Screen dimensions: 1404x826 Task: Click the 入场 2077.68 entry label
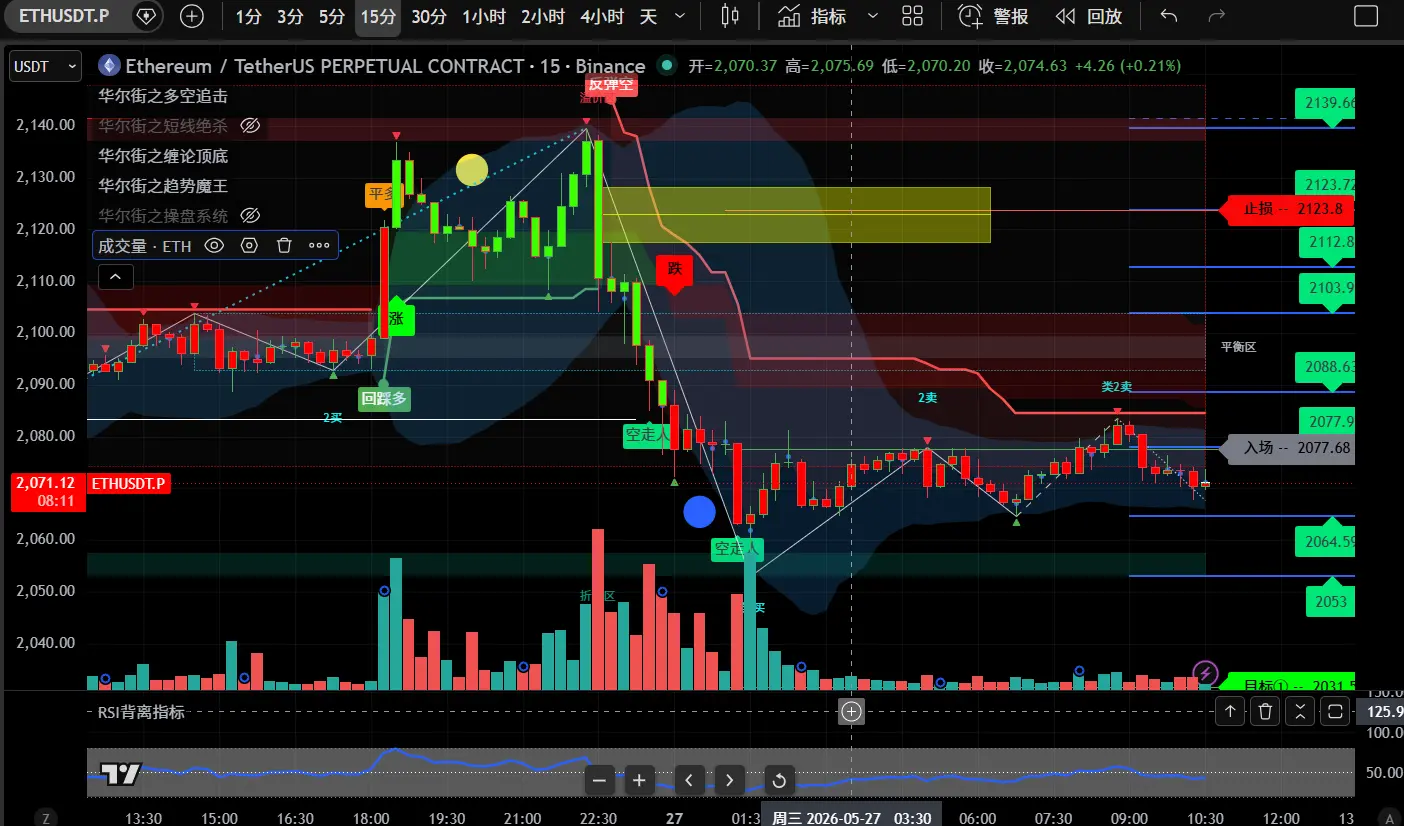tap(1289, 447)
